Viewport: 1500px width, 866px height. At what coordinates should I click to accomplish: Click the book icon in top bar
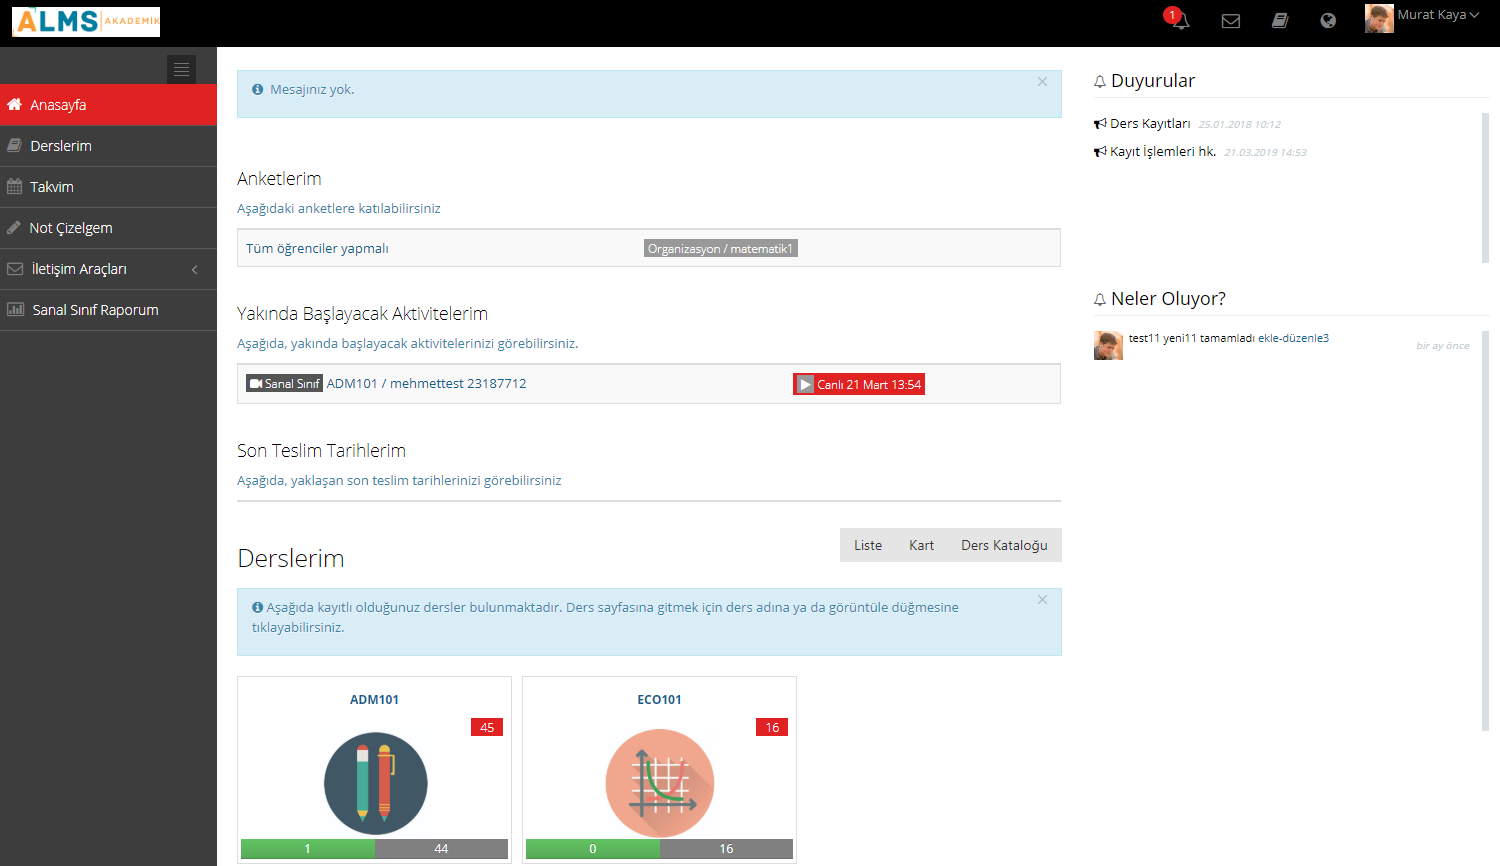1280,21
